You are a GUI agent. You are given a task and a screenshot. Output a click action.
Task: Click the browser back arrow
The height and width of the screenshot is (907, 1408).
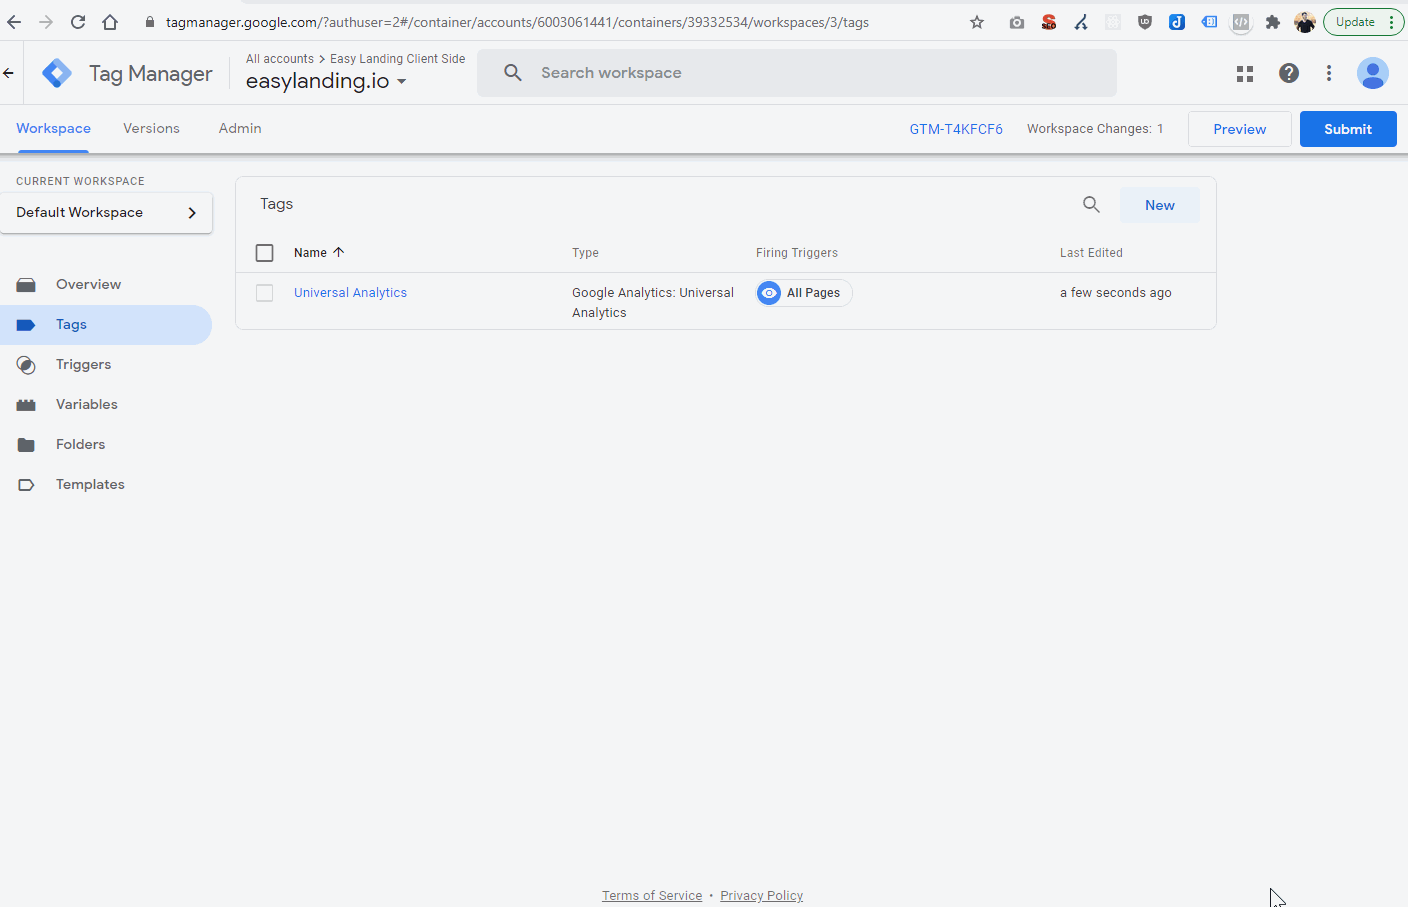pyautogui.click(x=14, y=22)
